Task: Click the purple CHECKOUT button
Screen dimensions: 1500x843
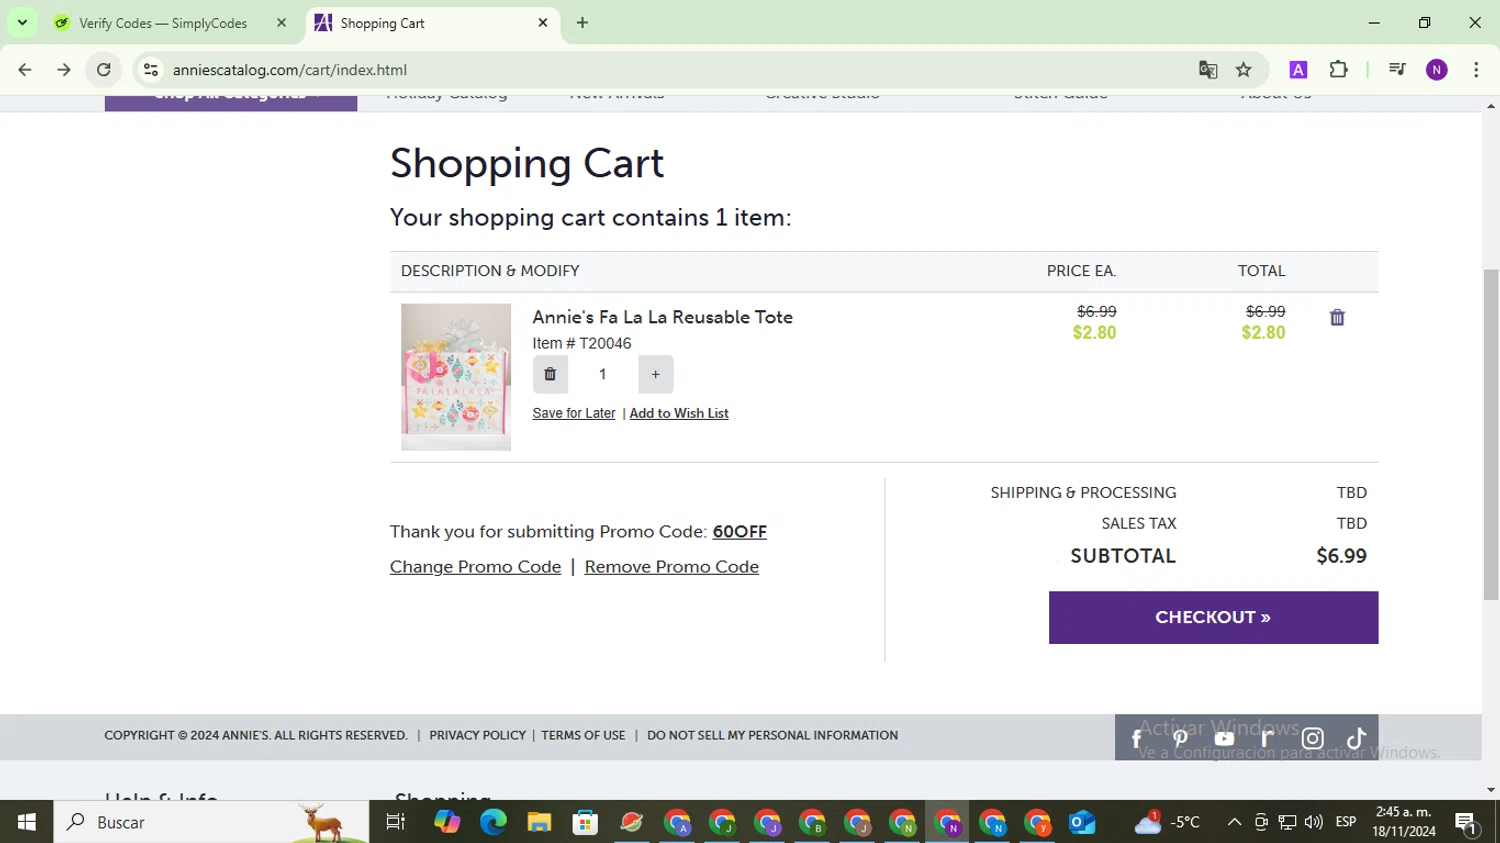Action: coord(1213,617)
